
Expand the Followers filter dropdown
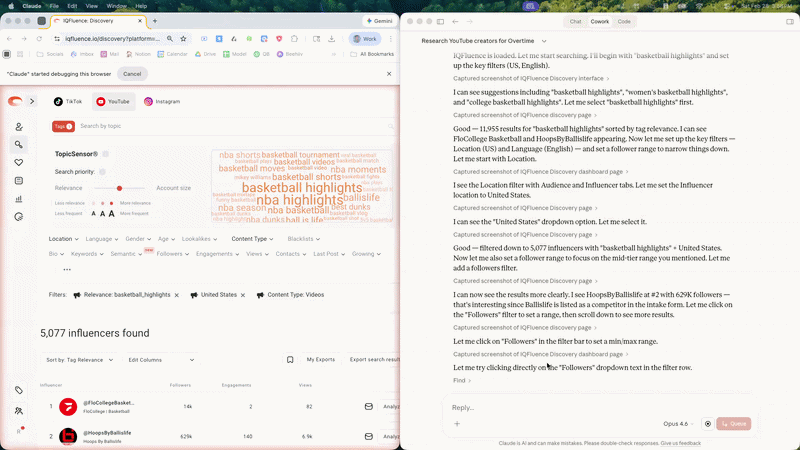point(173,254)
